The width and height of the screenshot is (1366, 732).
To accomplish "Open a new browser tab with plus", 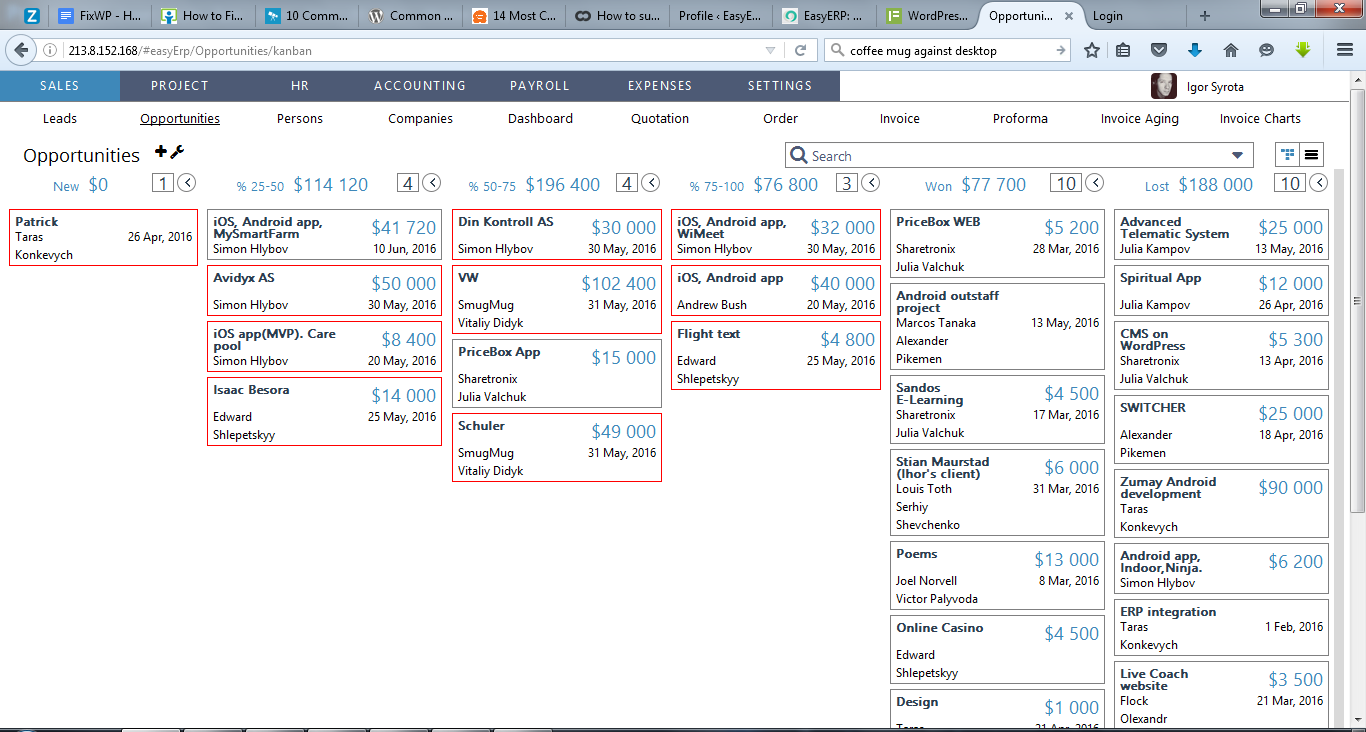I will point(1204,16).
